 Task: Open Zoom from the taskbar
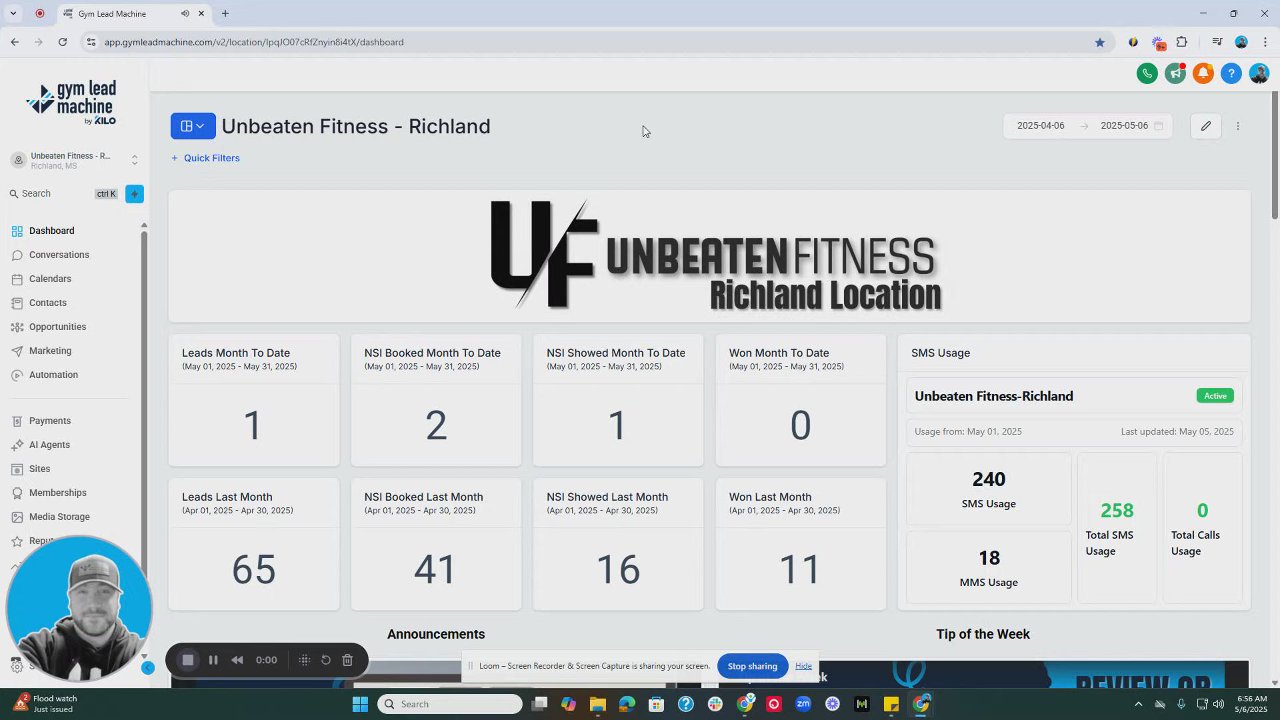pyautogui.click(x=803, y=704)
